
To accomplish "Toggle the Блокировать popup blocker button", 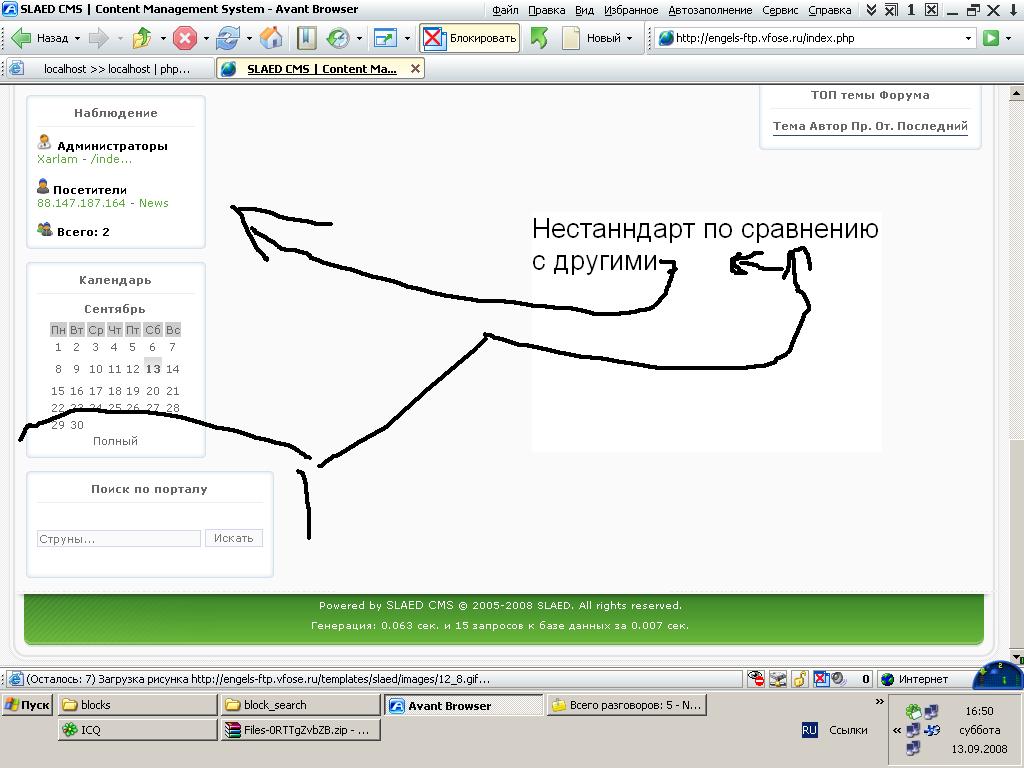I will [470, 38].
